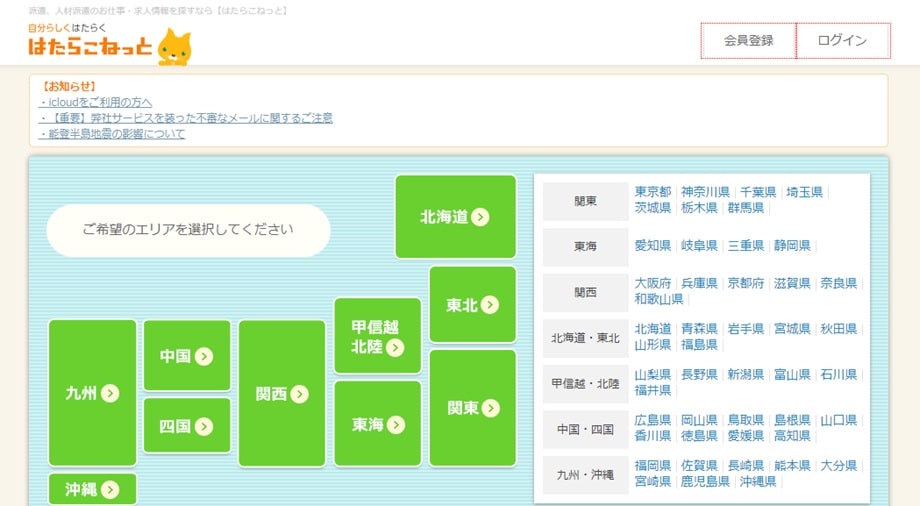Select 愛知県 from the 東海 row
Screen dimensions: 920x506
pyautogui.click(x=653, y=245)
